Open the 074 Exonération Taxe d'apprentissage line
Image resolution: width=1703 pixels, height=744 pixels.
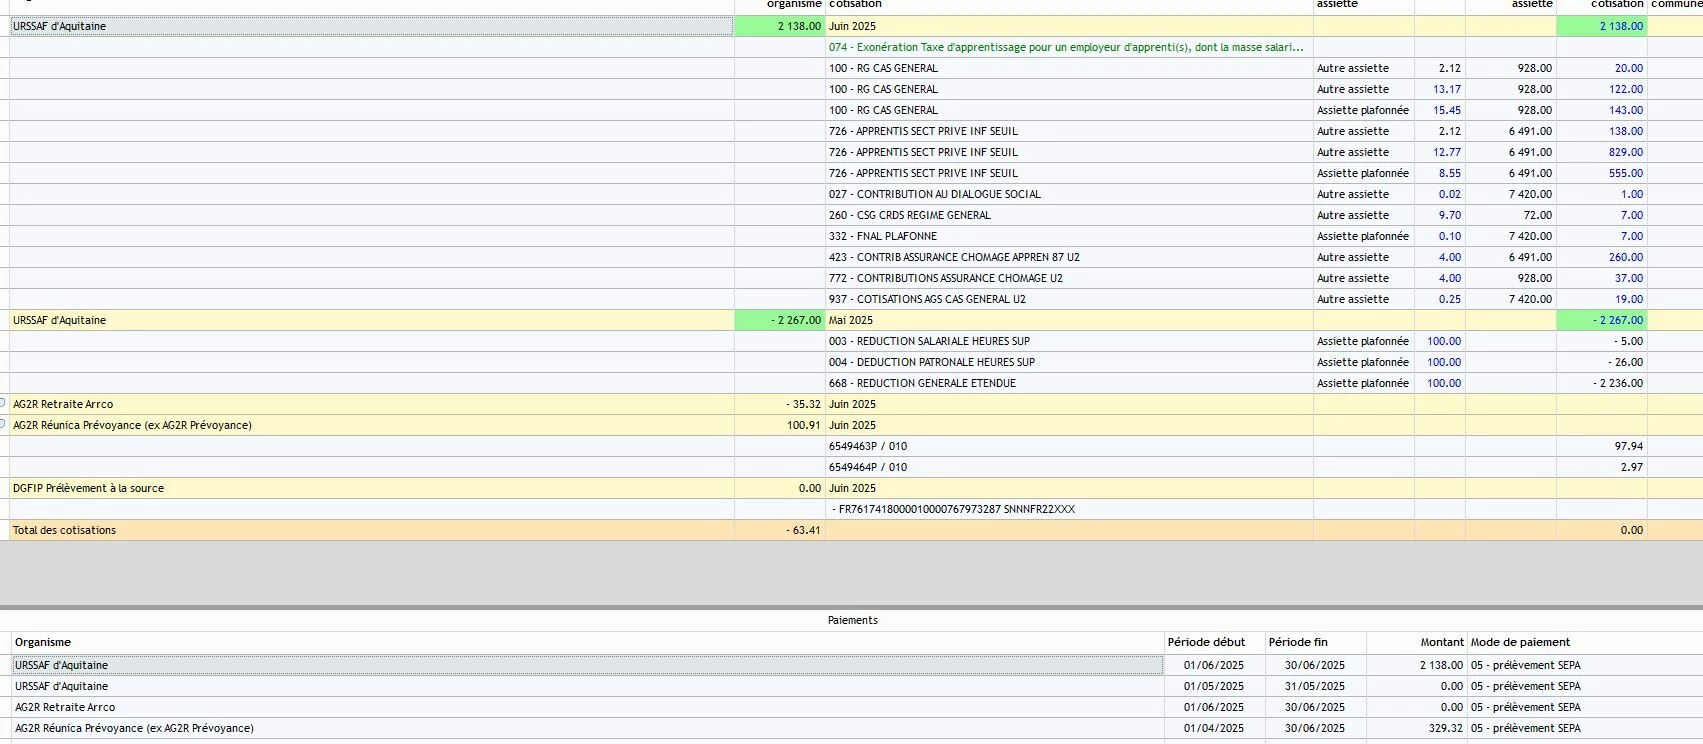pyautogui.click(x=1067, y=47)
